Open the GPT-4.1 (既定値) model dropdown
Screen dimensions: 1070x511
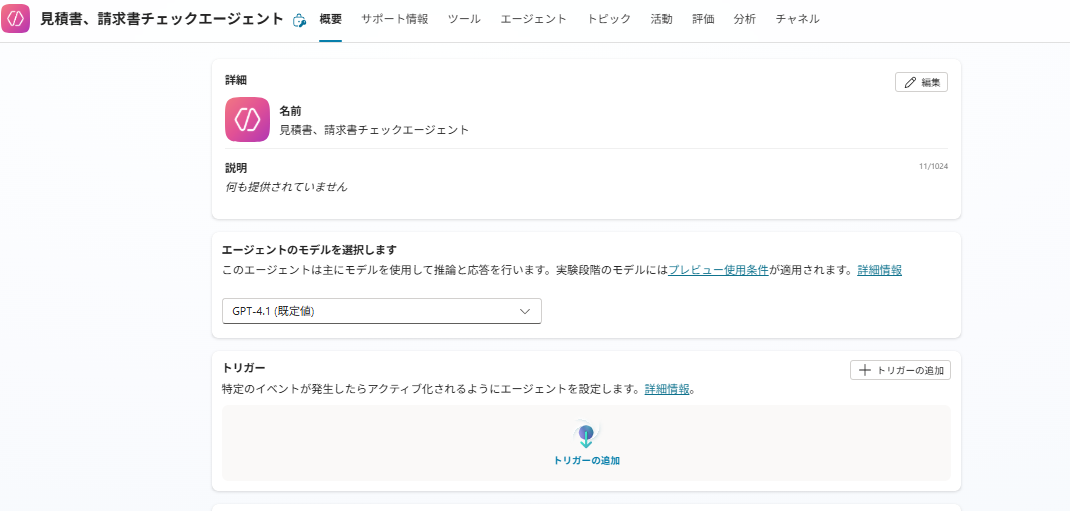click(x=381, y=311)
